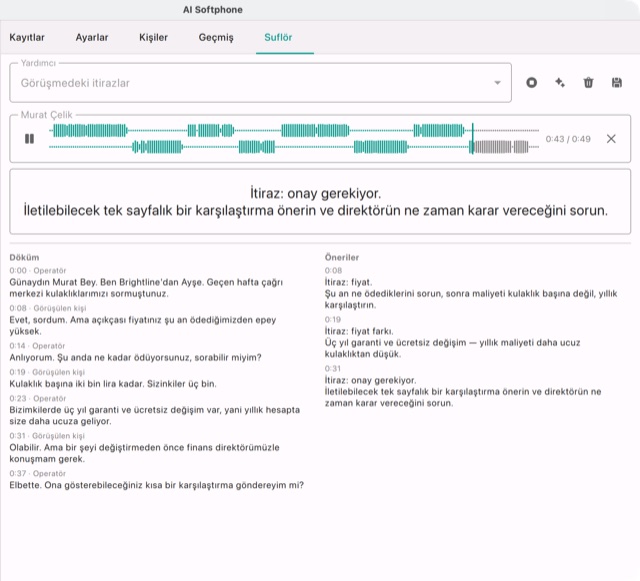Click the line Evet, sordum. Ama açıkçası
The height and width of the screenshot is (581, 640).
[143, 325]
